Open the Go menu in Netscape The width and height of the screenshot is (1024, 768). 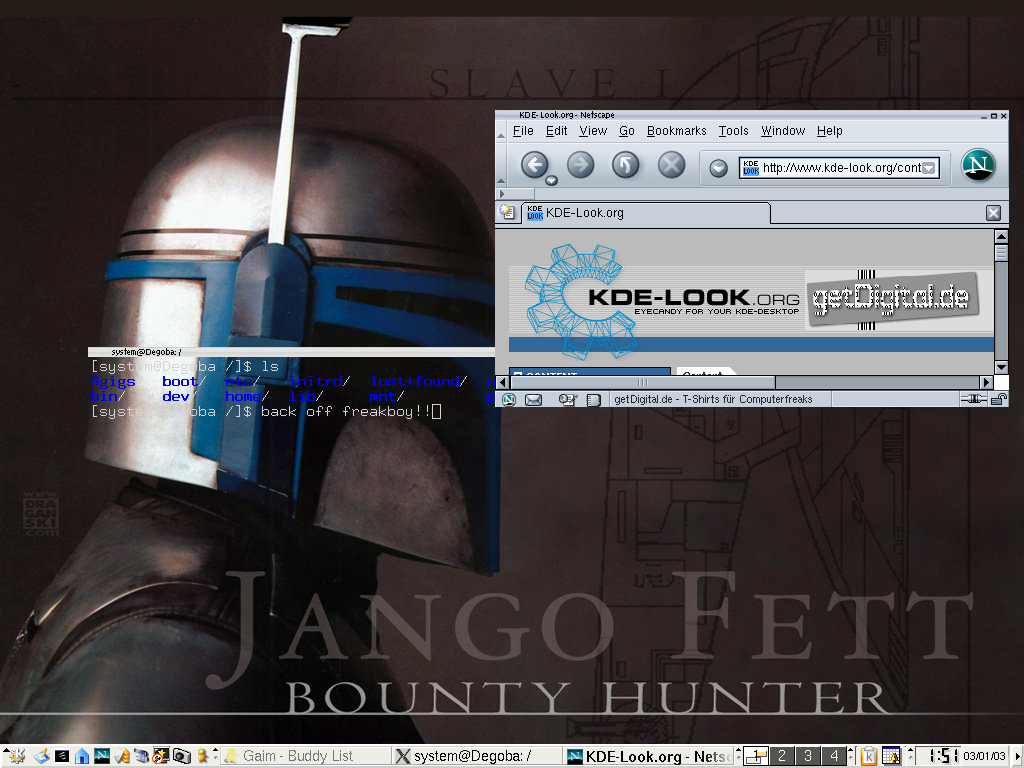[x=627, y=131]
